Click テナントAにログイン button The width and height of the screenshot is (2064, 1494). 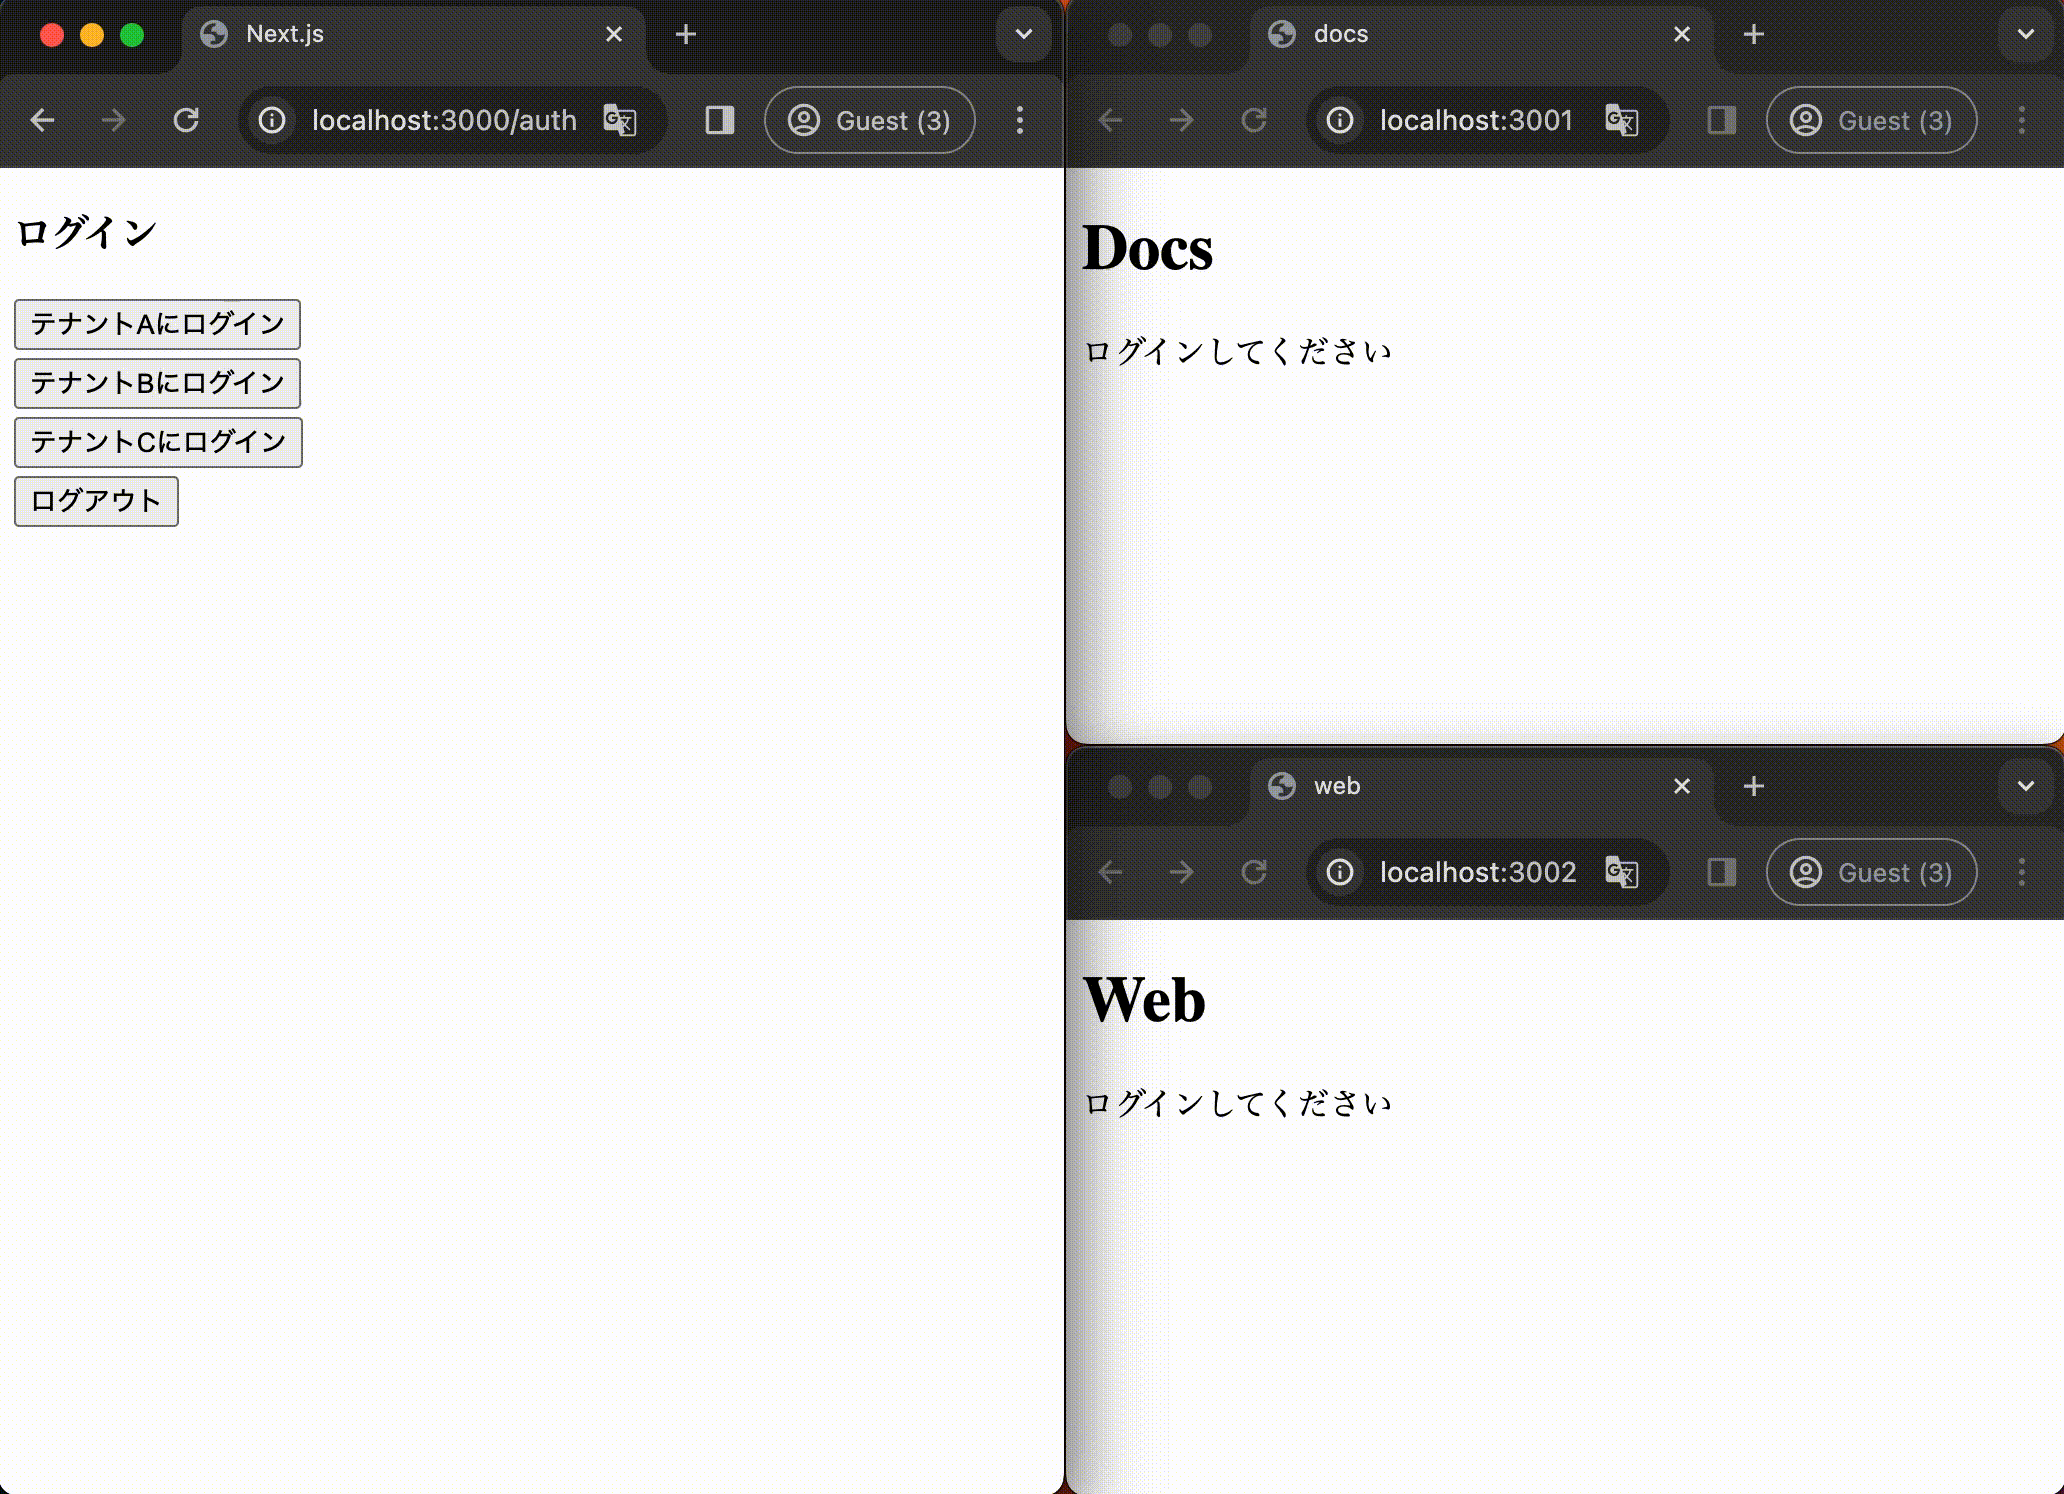pos(157,324)
